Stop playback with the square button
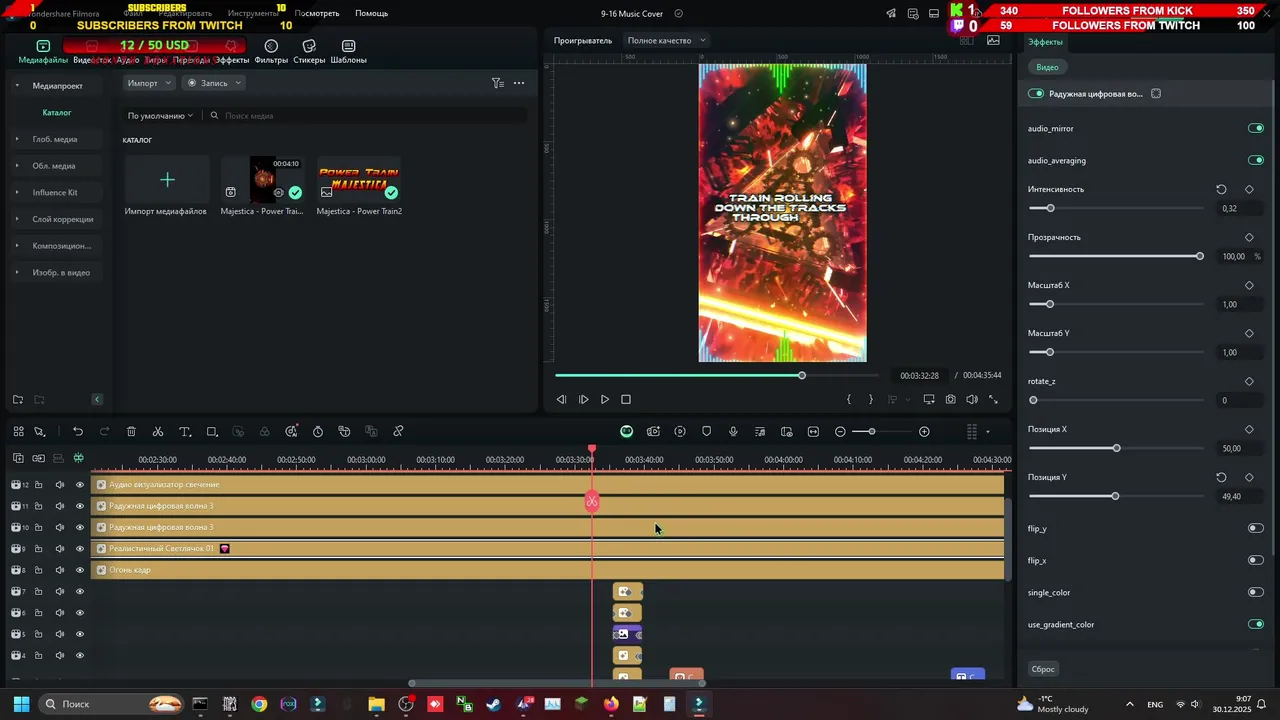The image size is (1280, 720). click(x=626, y=399)
